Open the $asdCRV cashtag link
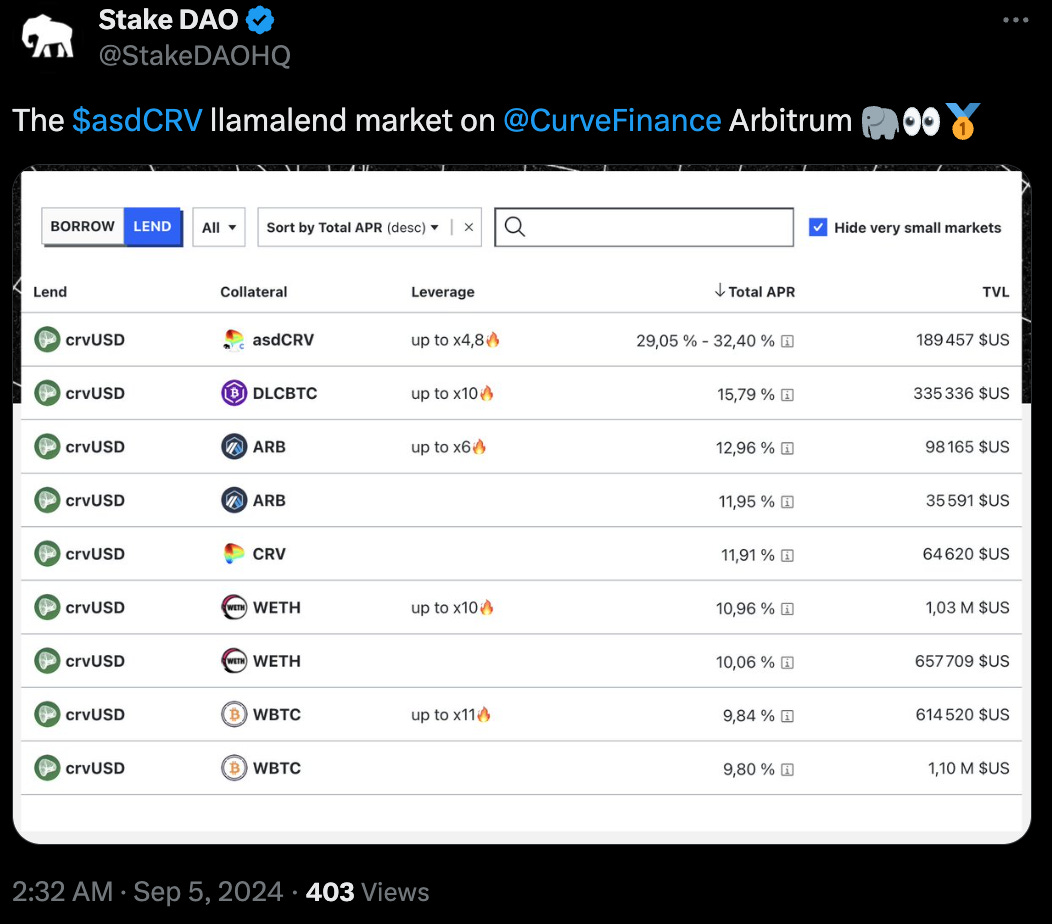 click(137, 121)
